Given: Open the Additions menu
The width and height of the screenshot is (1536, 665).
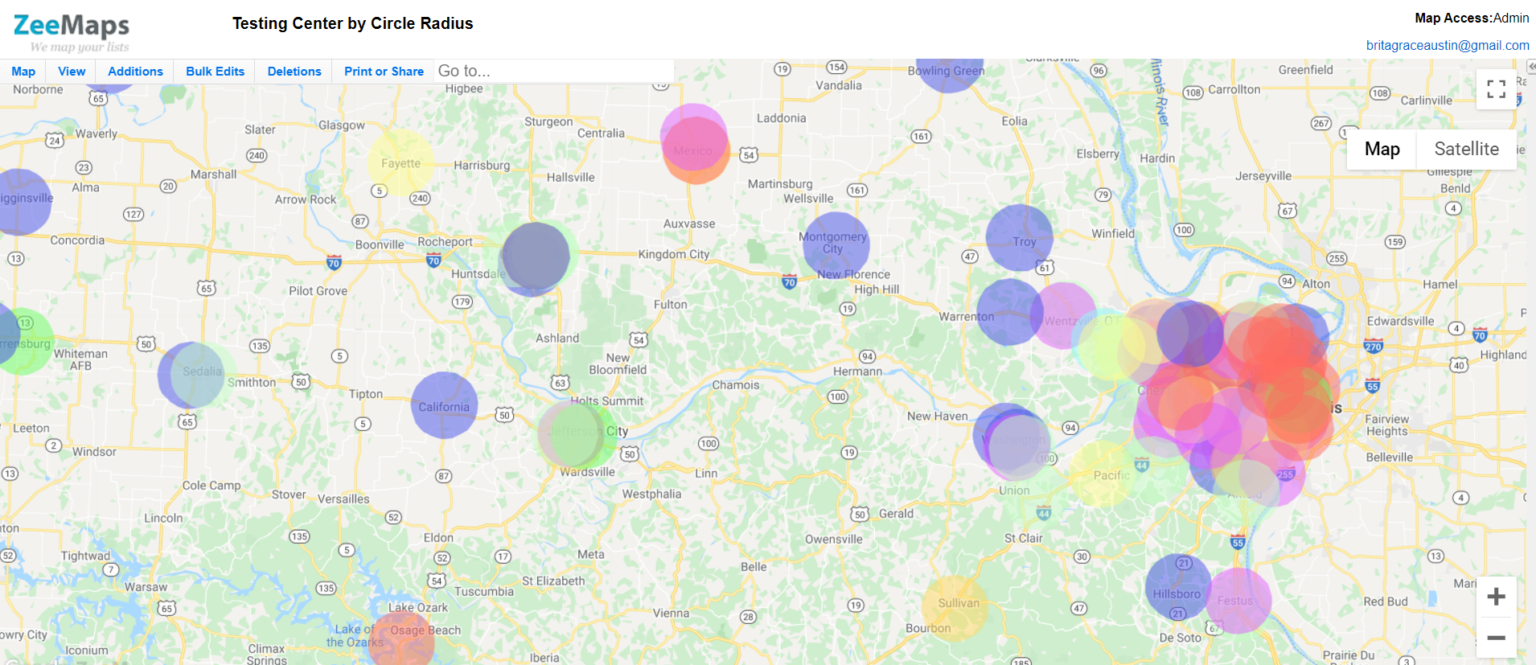Looking at the screenshot, I should pos(134,71).
